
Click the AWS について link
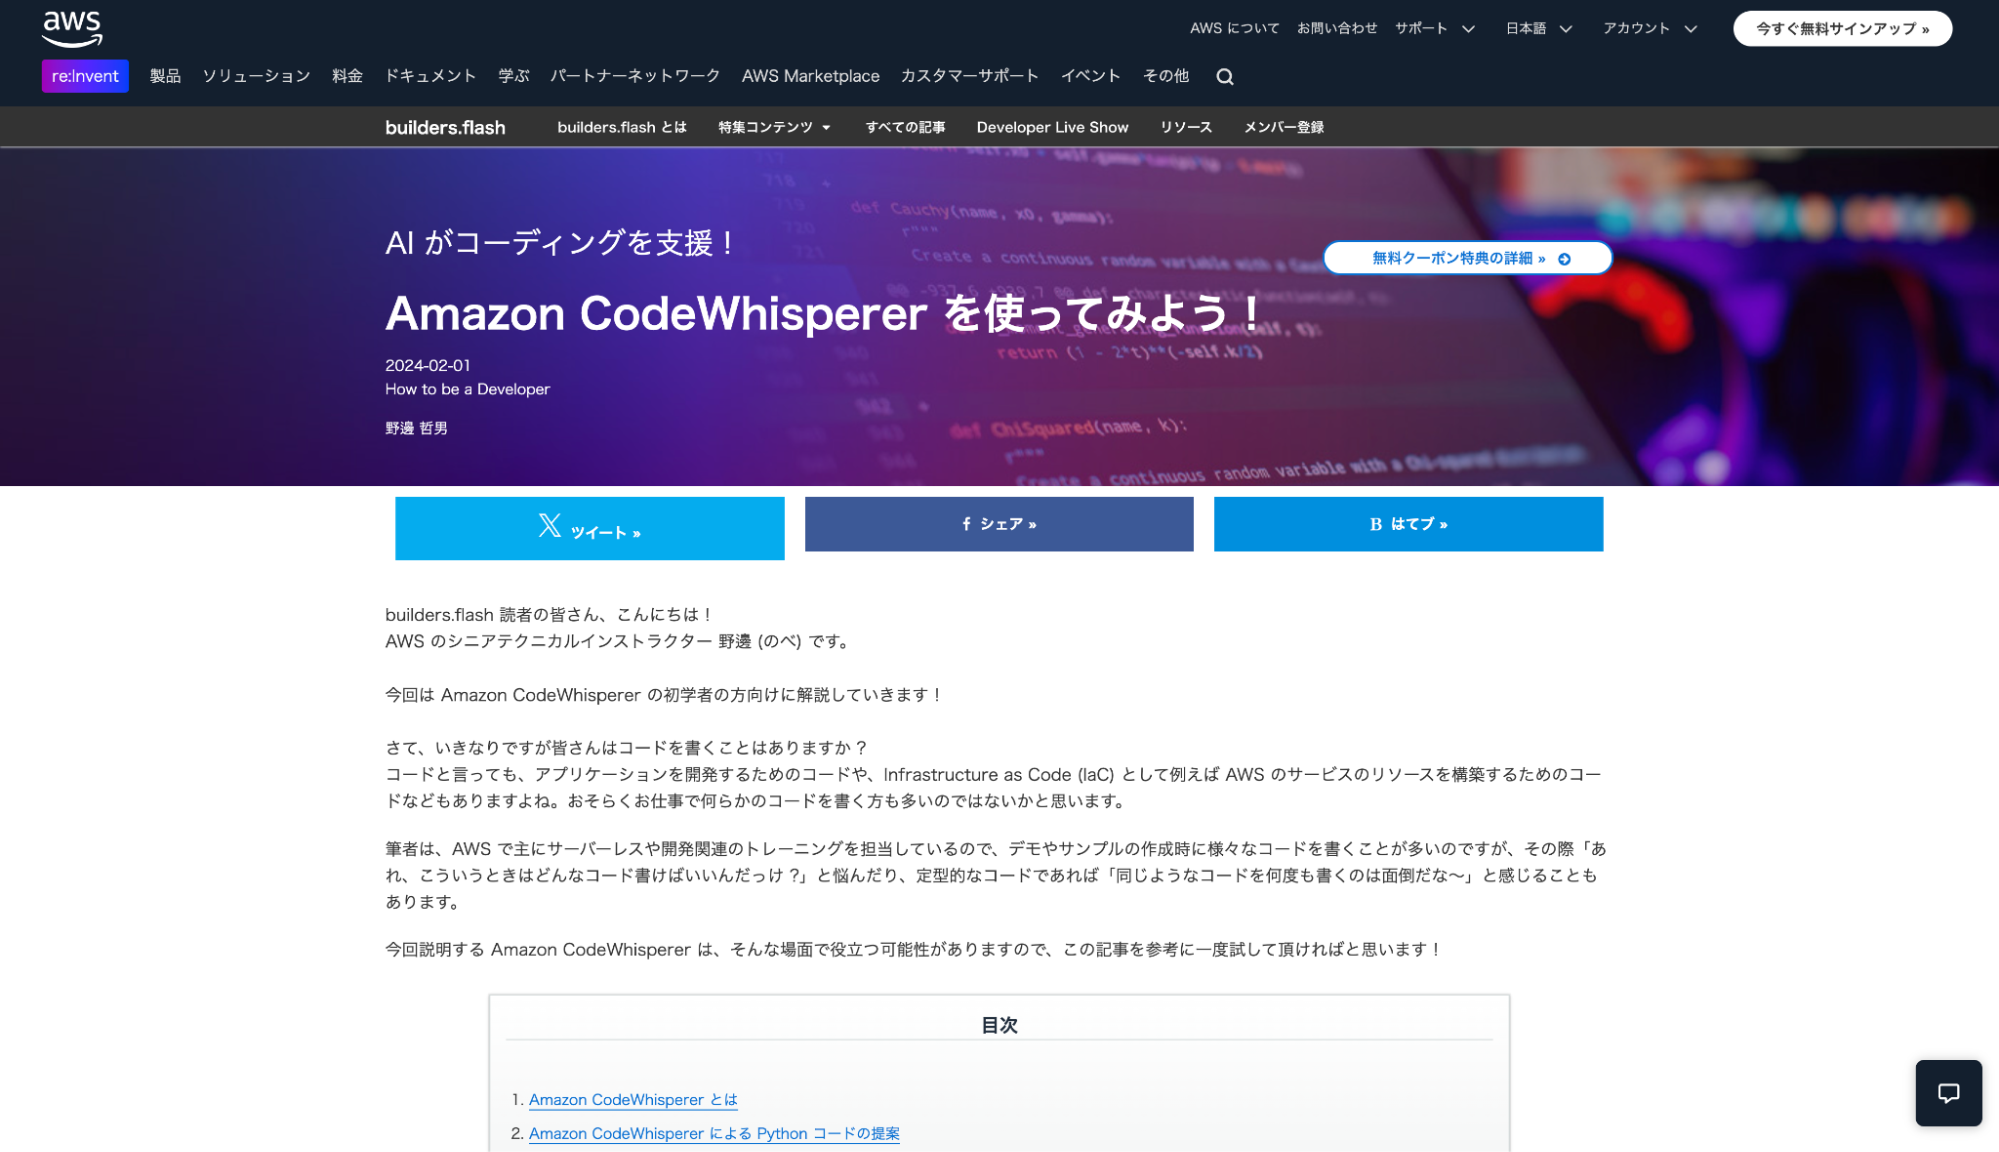pyautogui.click(x=1234, y=28)
